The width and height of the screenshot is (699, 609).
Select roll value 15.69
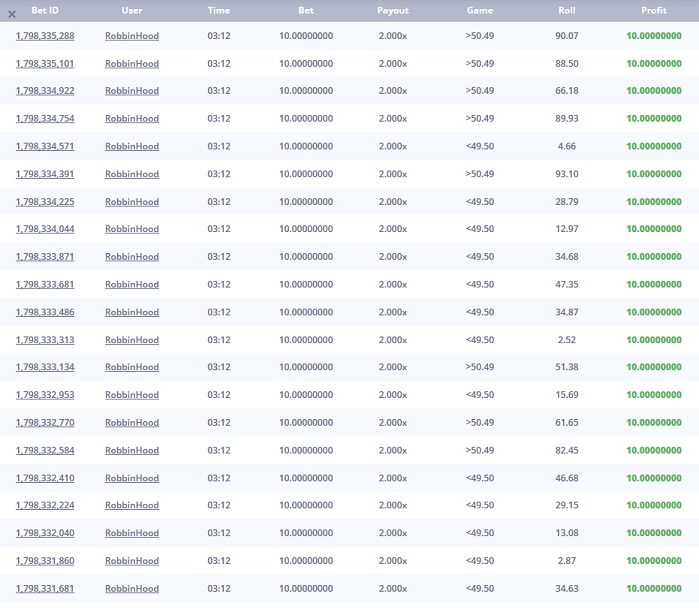[x=567, y=395]
